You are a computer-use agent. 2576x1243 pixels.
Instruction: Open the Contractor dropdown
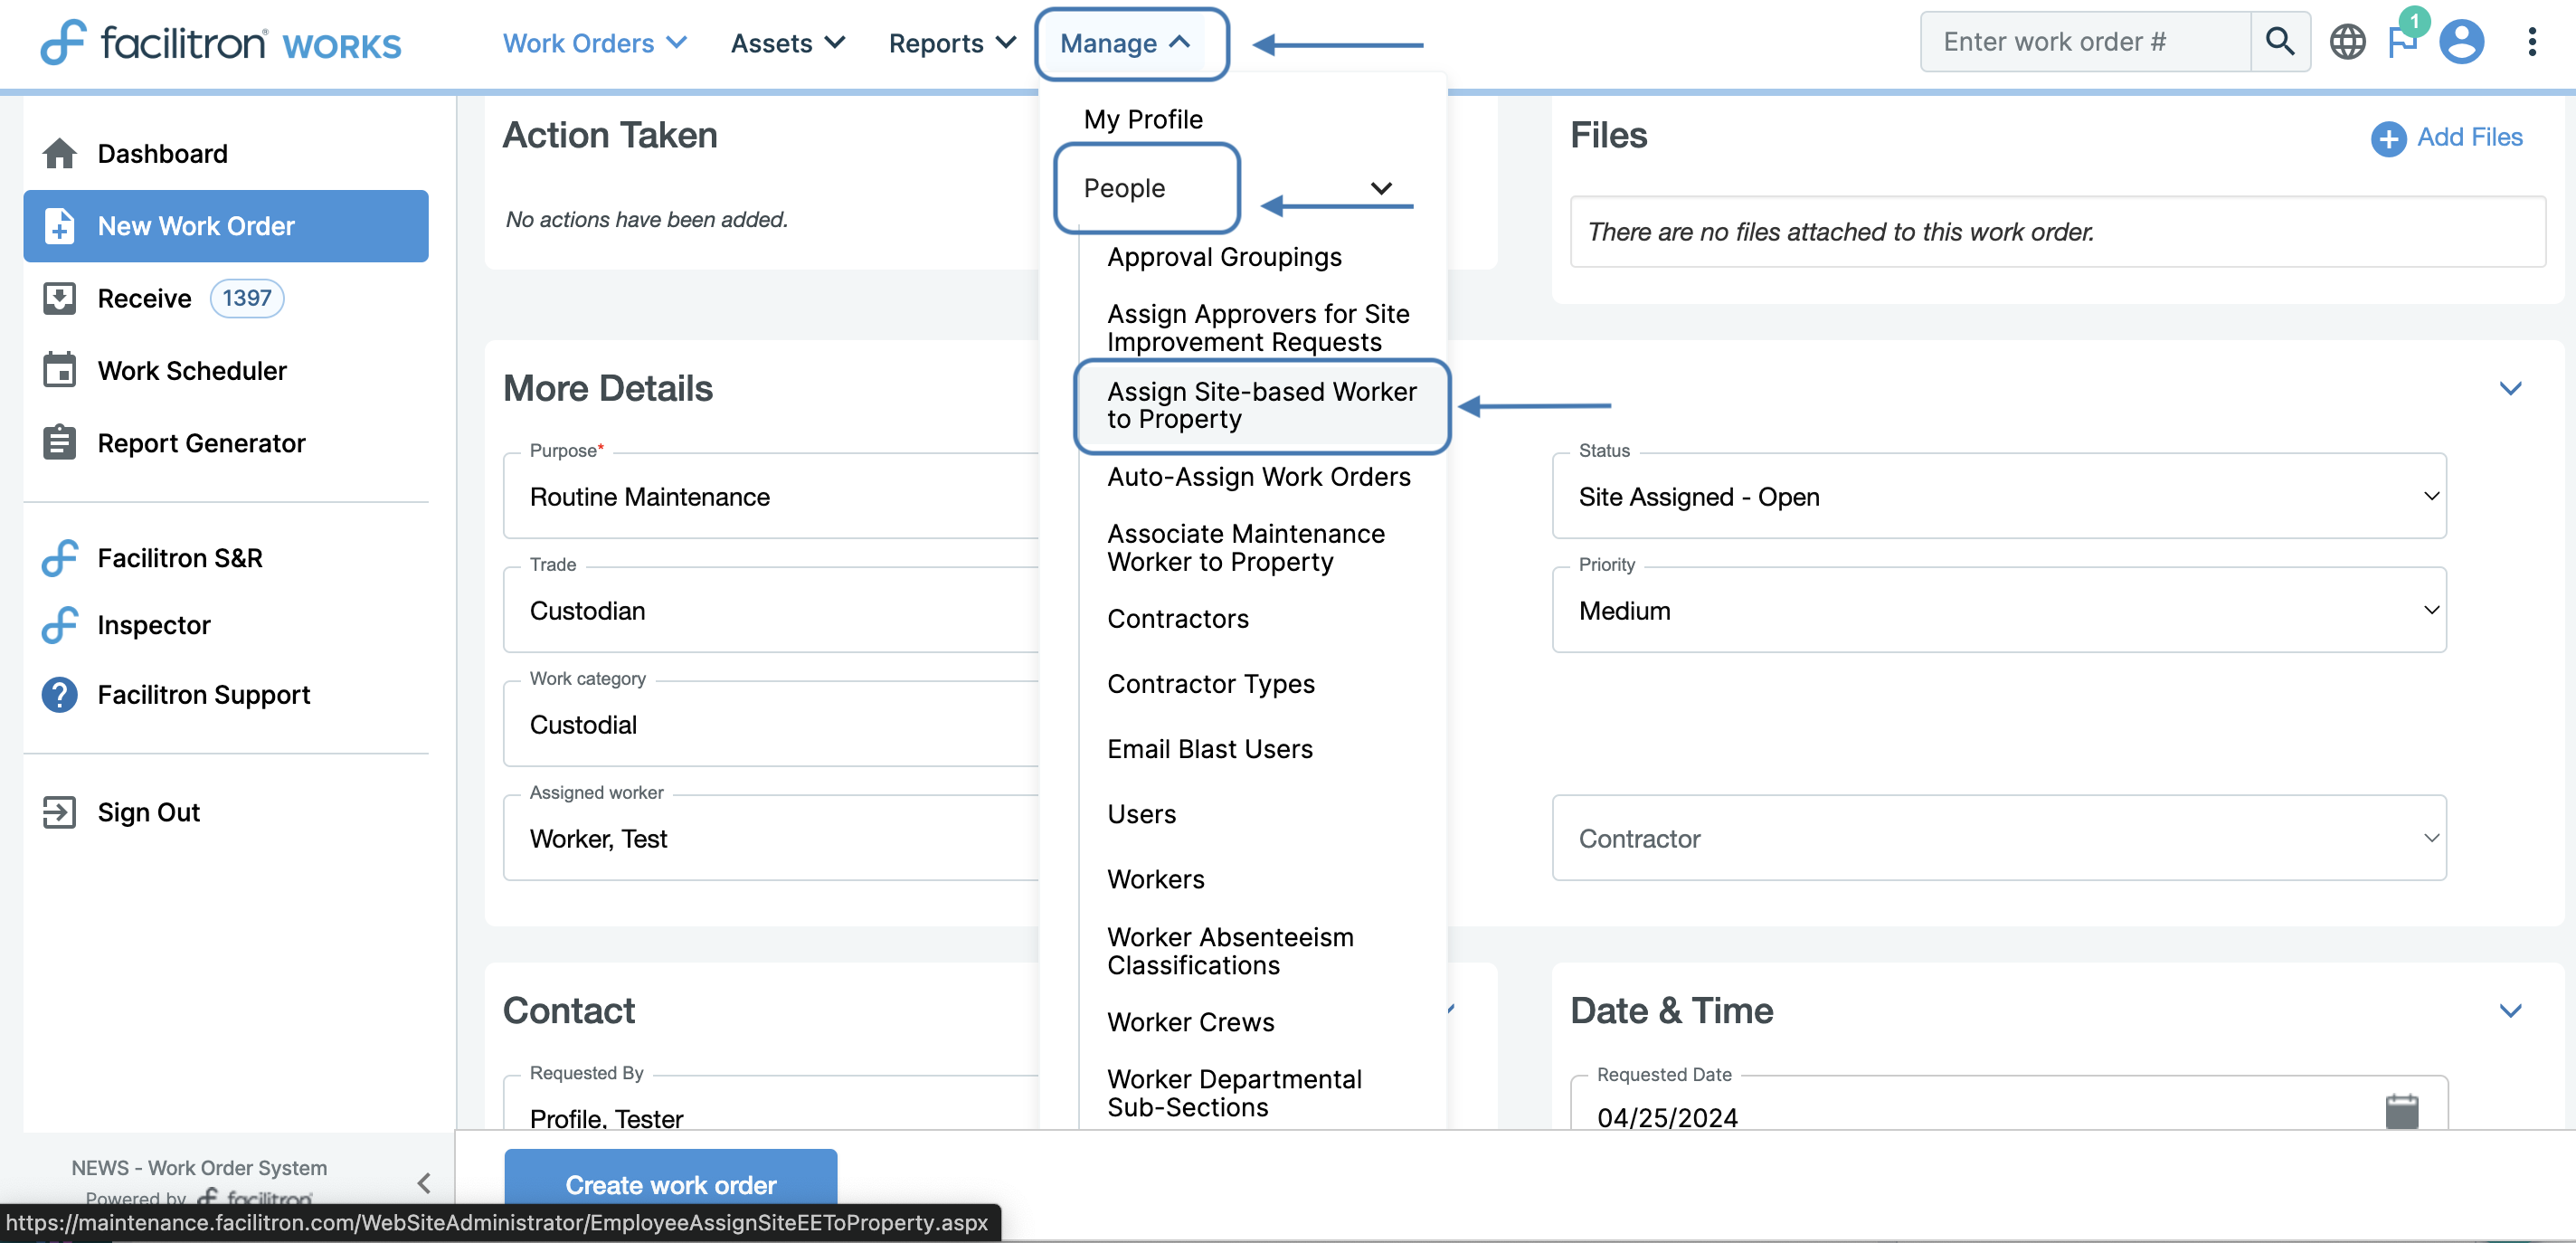tap(1998, 838)
